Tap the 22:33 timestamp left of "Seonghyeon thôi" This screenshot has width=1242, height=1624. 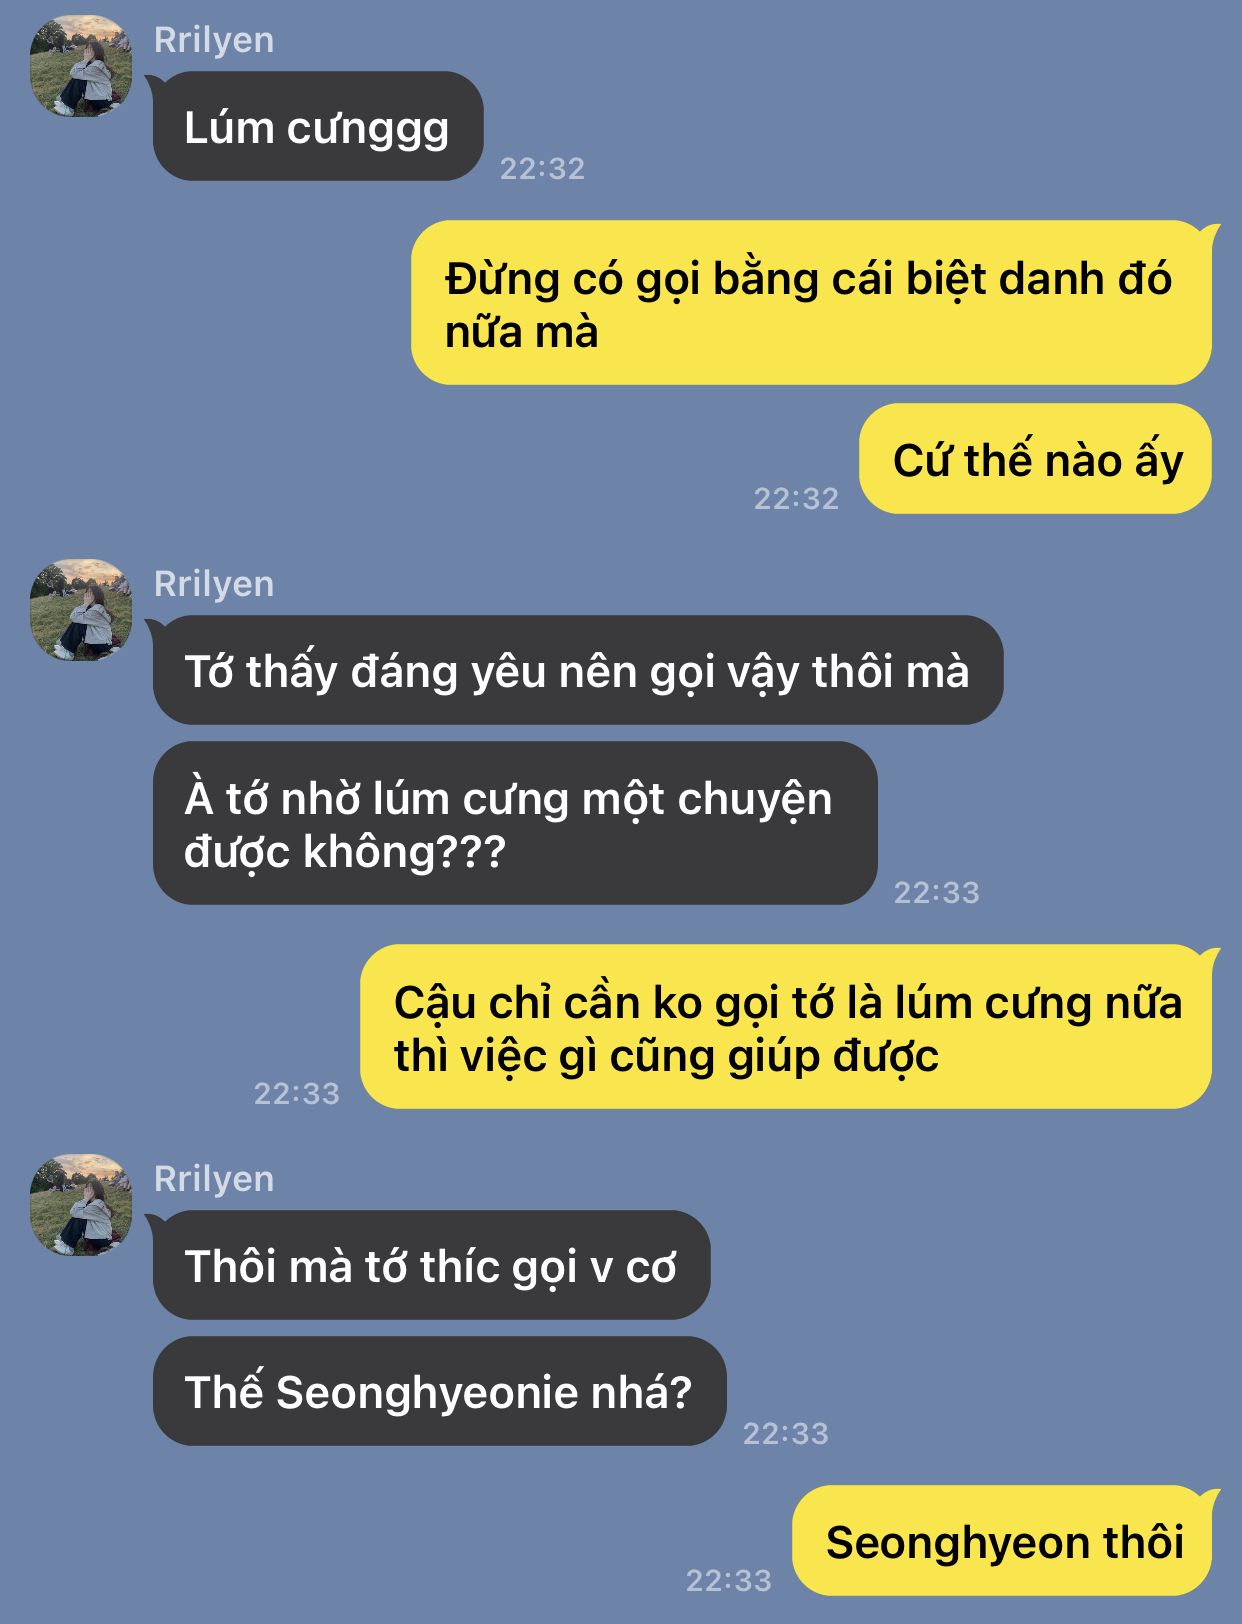click(x=729, y=1580)
